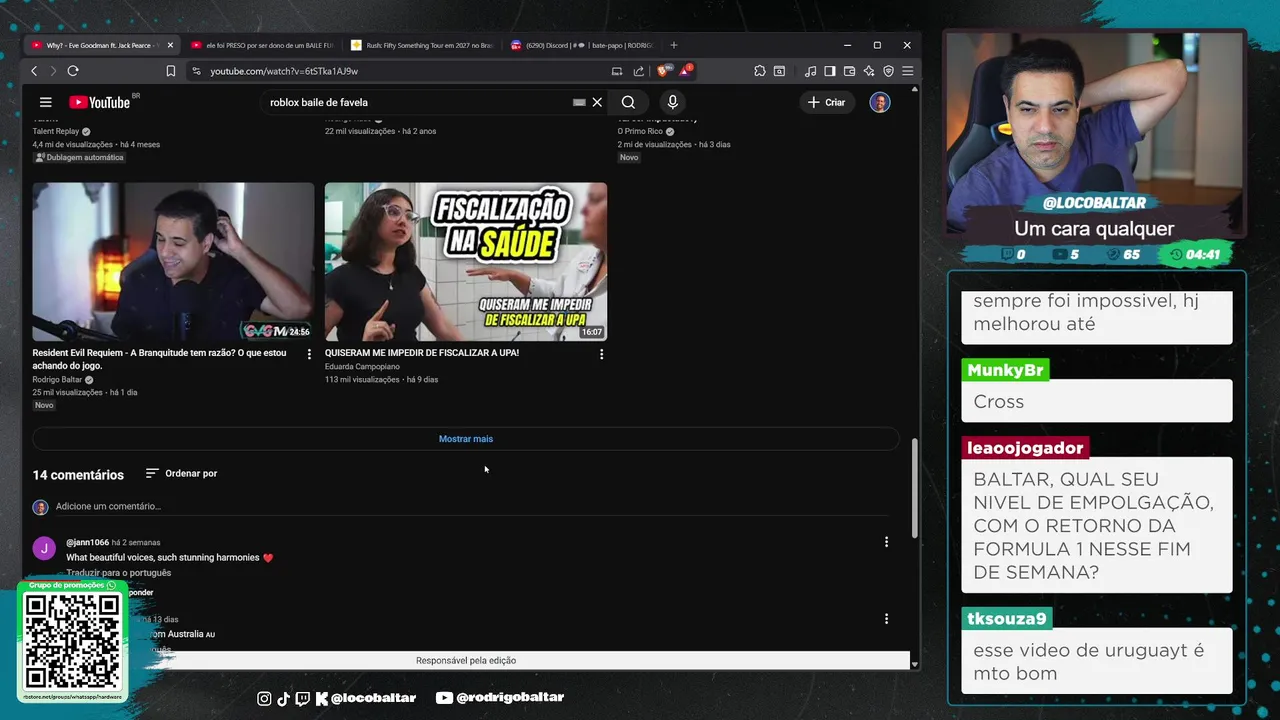Switch to the Rush Fifty Something tab

422,45
